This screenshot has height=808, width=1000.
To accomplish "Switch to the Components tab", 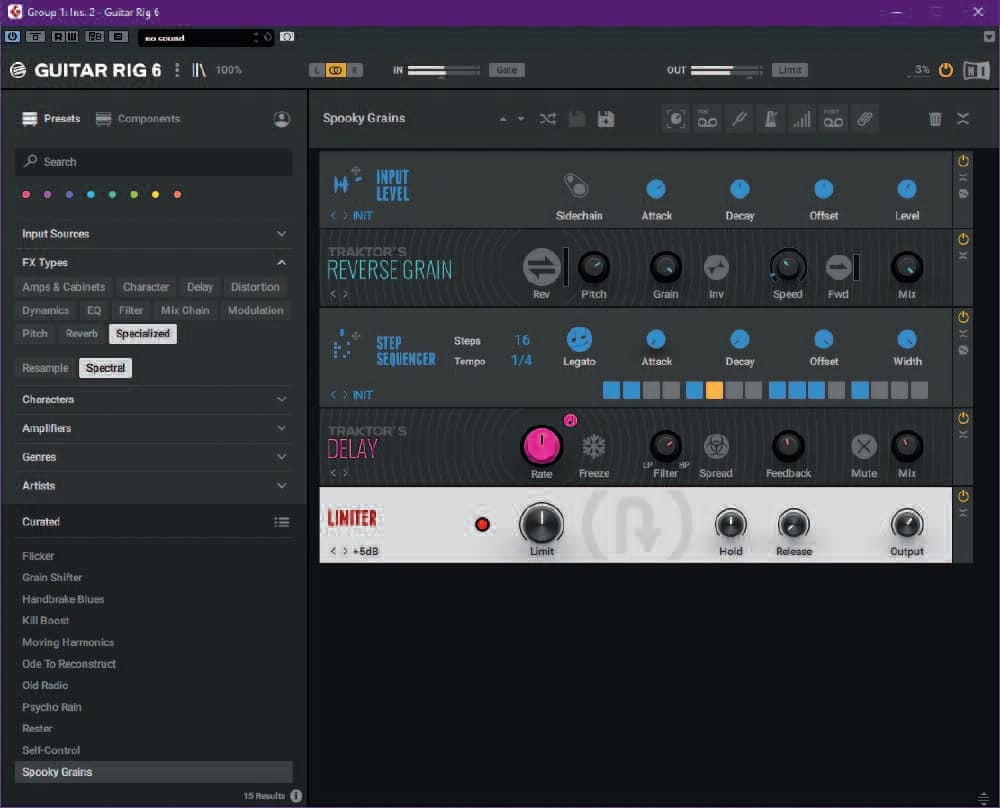I will 138,119.
